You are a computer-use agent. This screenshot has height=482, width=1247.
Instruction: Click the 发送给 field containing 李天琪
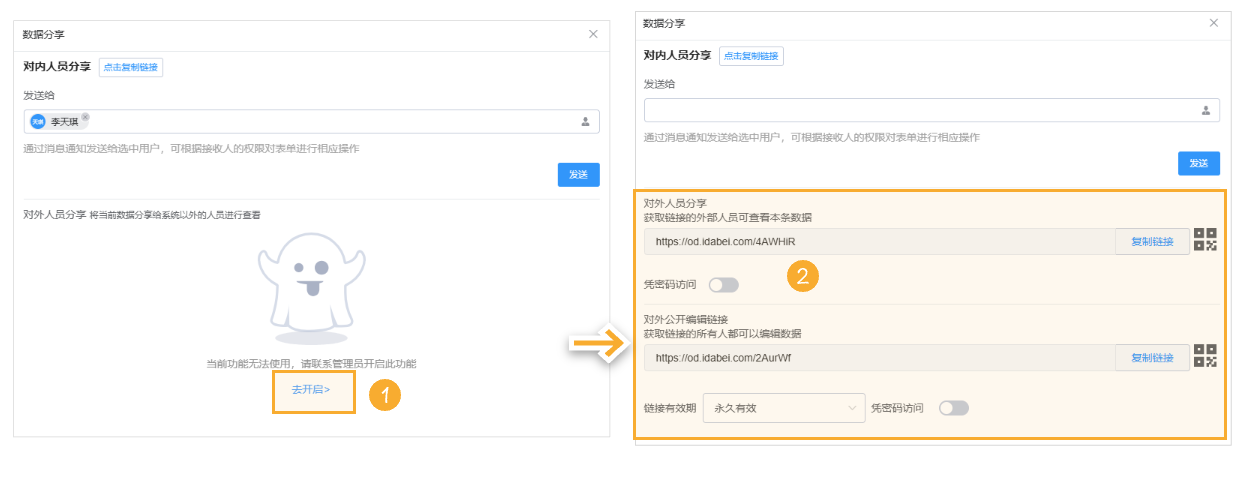(312, 122)
